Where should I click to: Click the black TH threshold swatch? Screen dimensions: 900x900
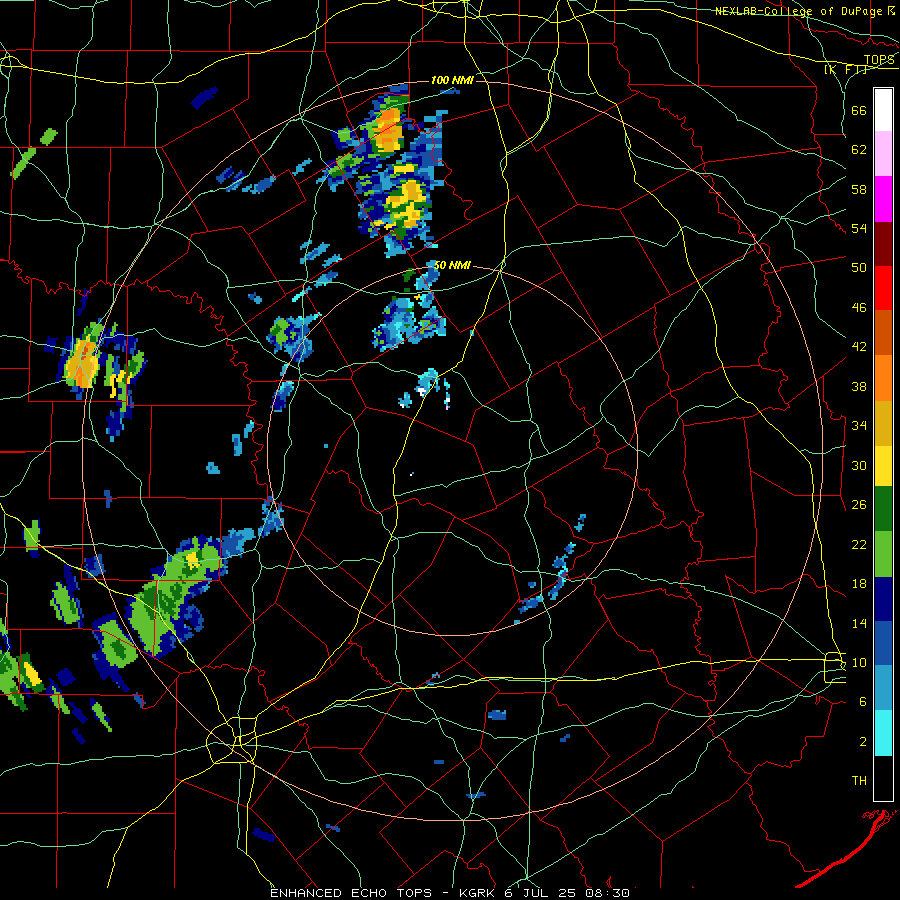coord(883,778)
